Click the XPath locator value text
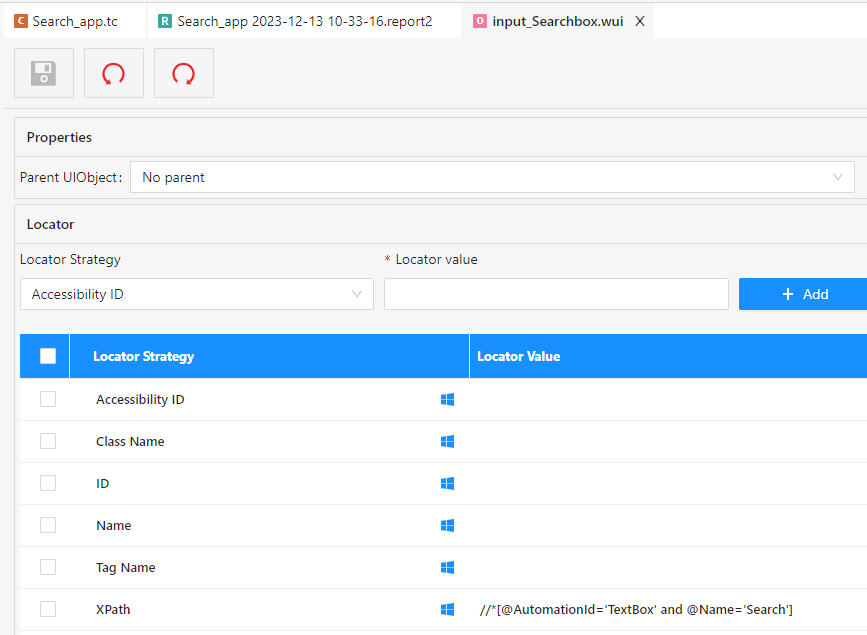 coord(636,610)
